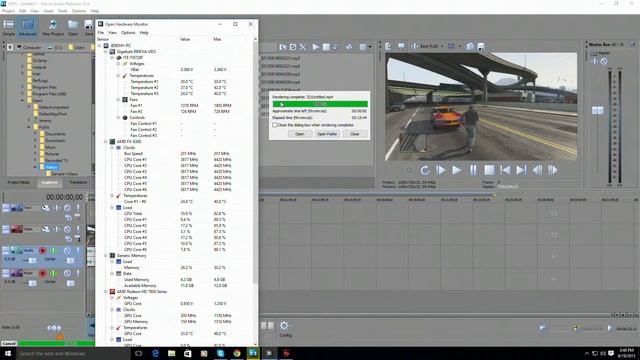Viewport: 640px width, 360px height.
Task: Click Open in the rendering complete dialog
Action: pos(300,134)
